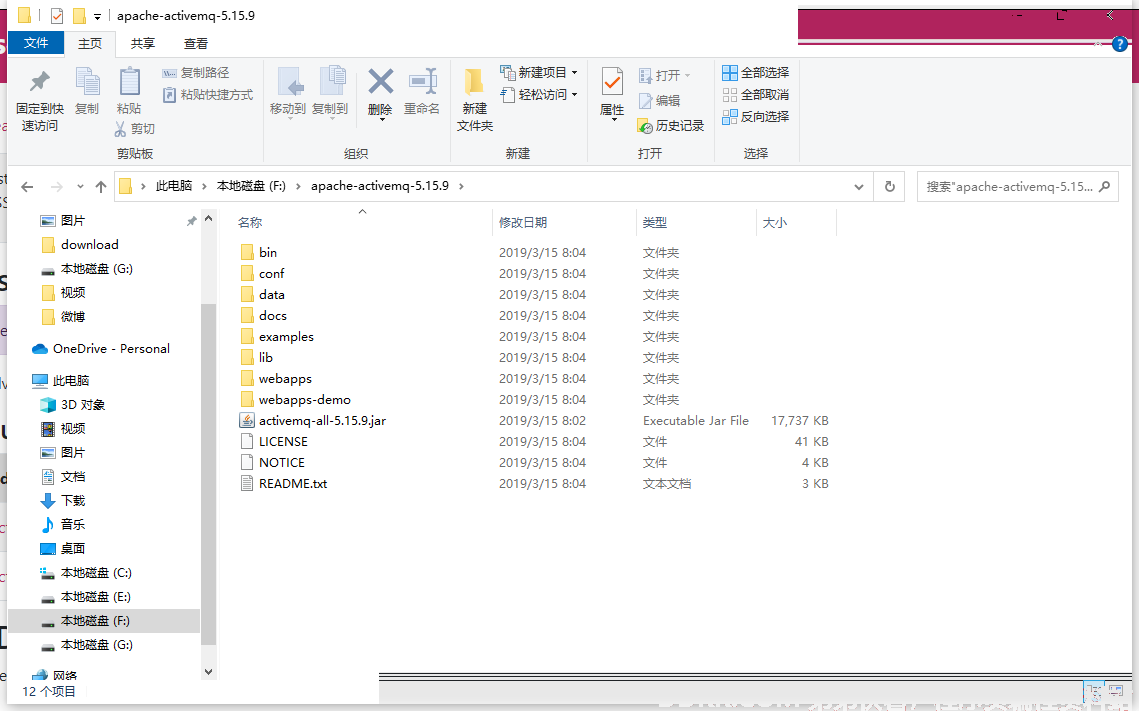This screenshot has height=711, width=1139.
Task: Switch to Share (共享) tab
Action: [142, 44]
